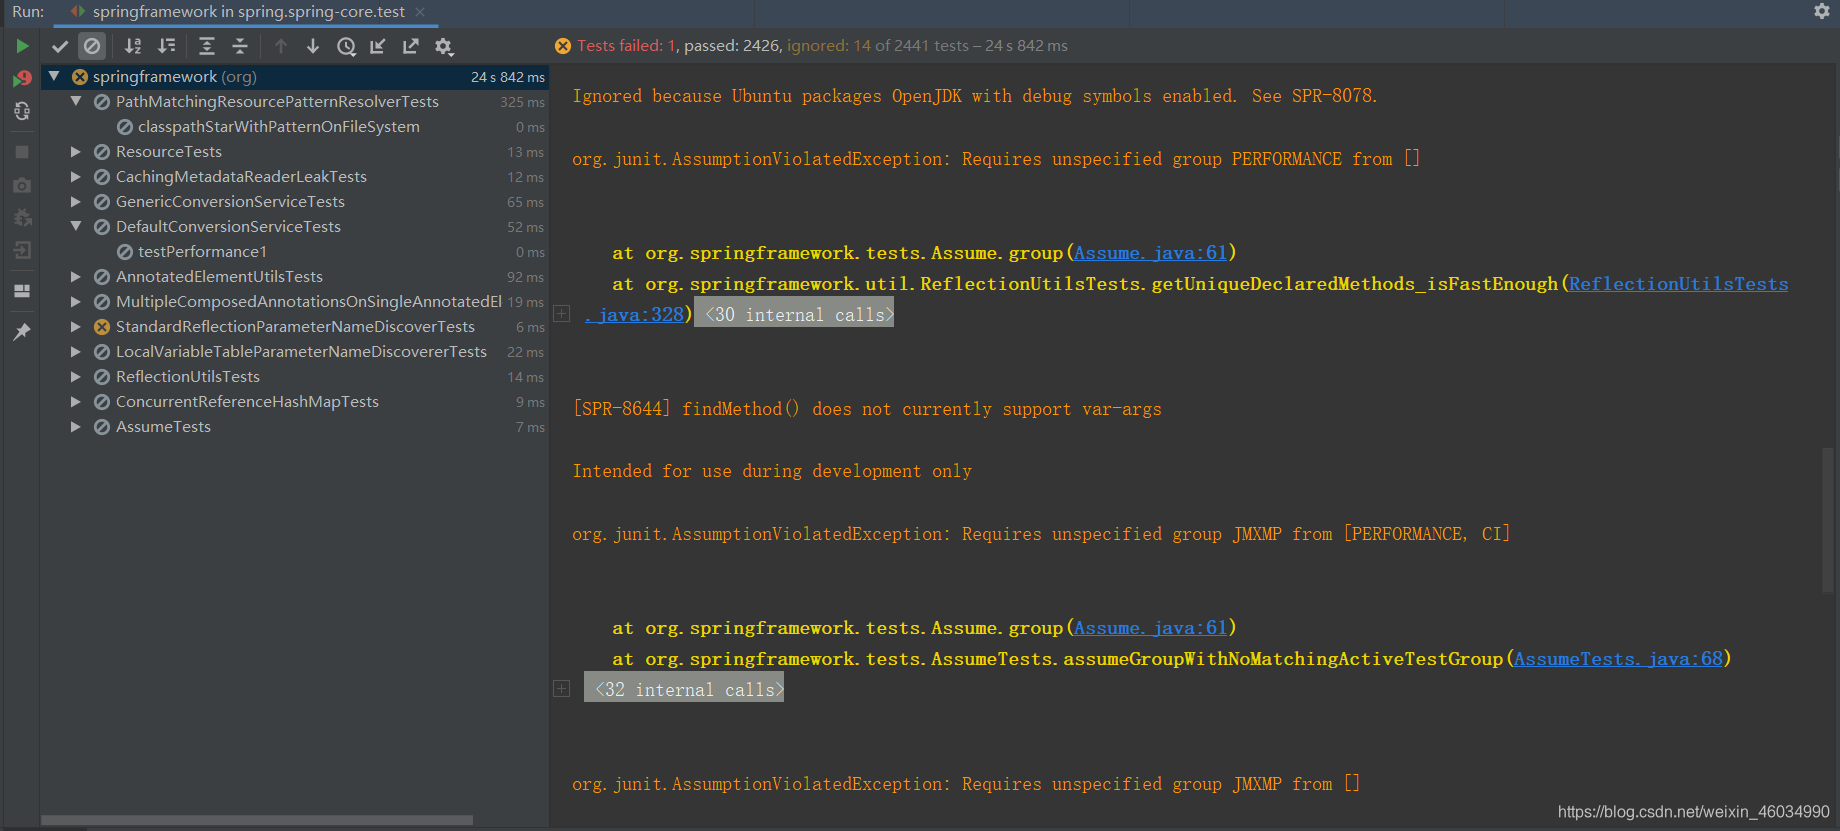Image resolution: width=1840 pixels, height=831 pixels.
Task: Import test results
Action: (x=378, y=46)
